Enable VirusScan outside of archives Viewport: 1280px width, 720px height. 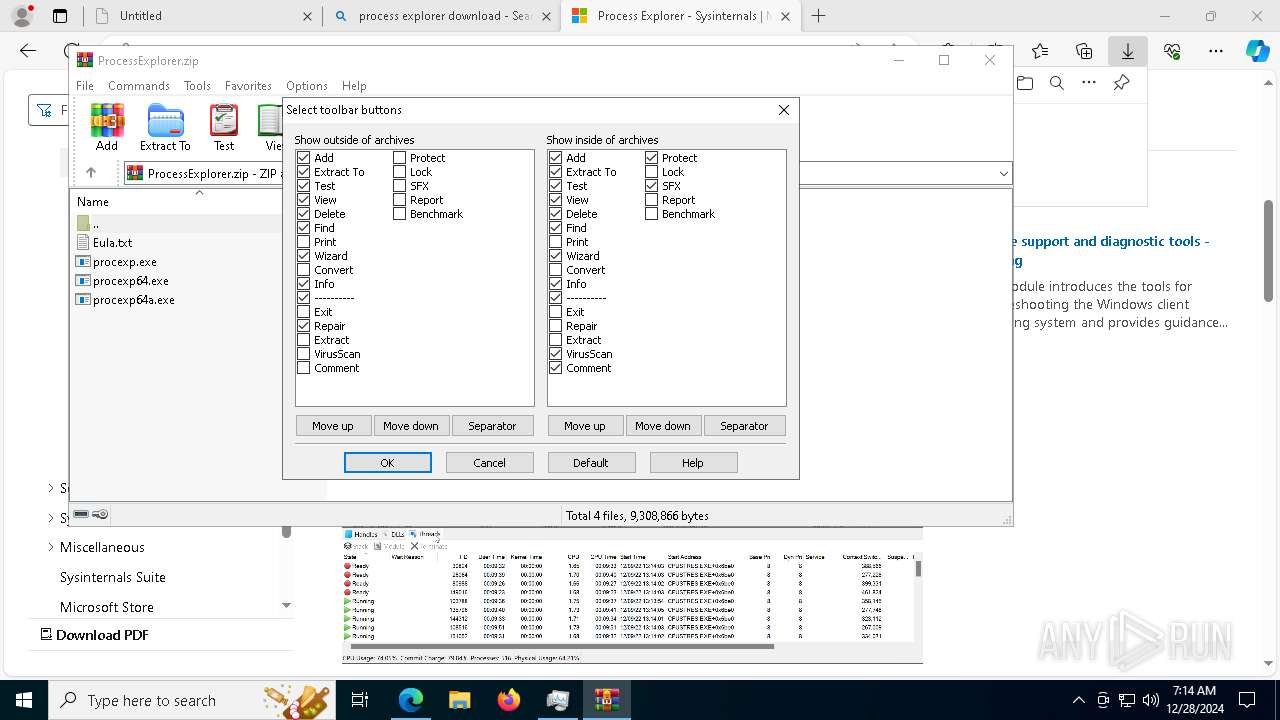coord(304,354)
